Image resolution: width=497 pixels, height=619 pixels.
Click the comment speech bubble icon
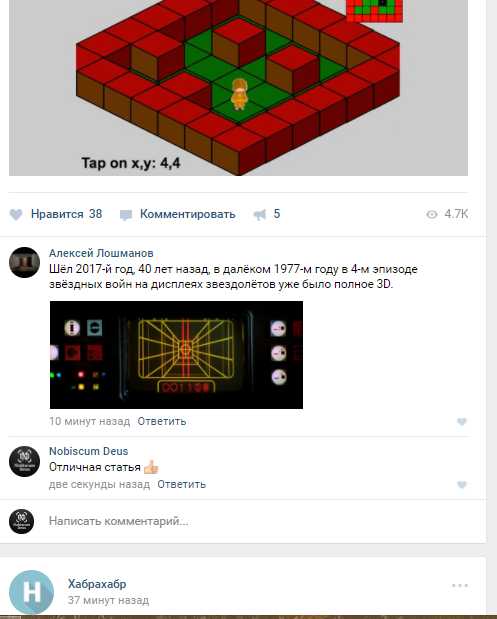(126, 215)
